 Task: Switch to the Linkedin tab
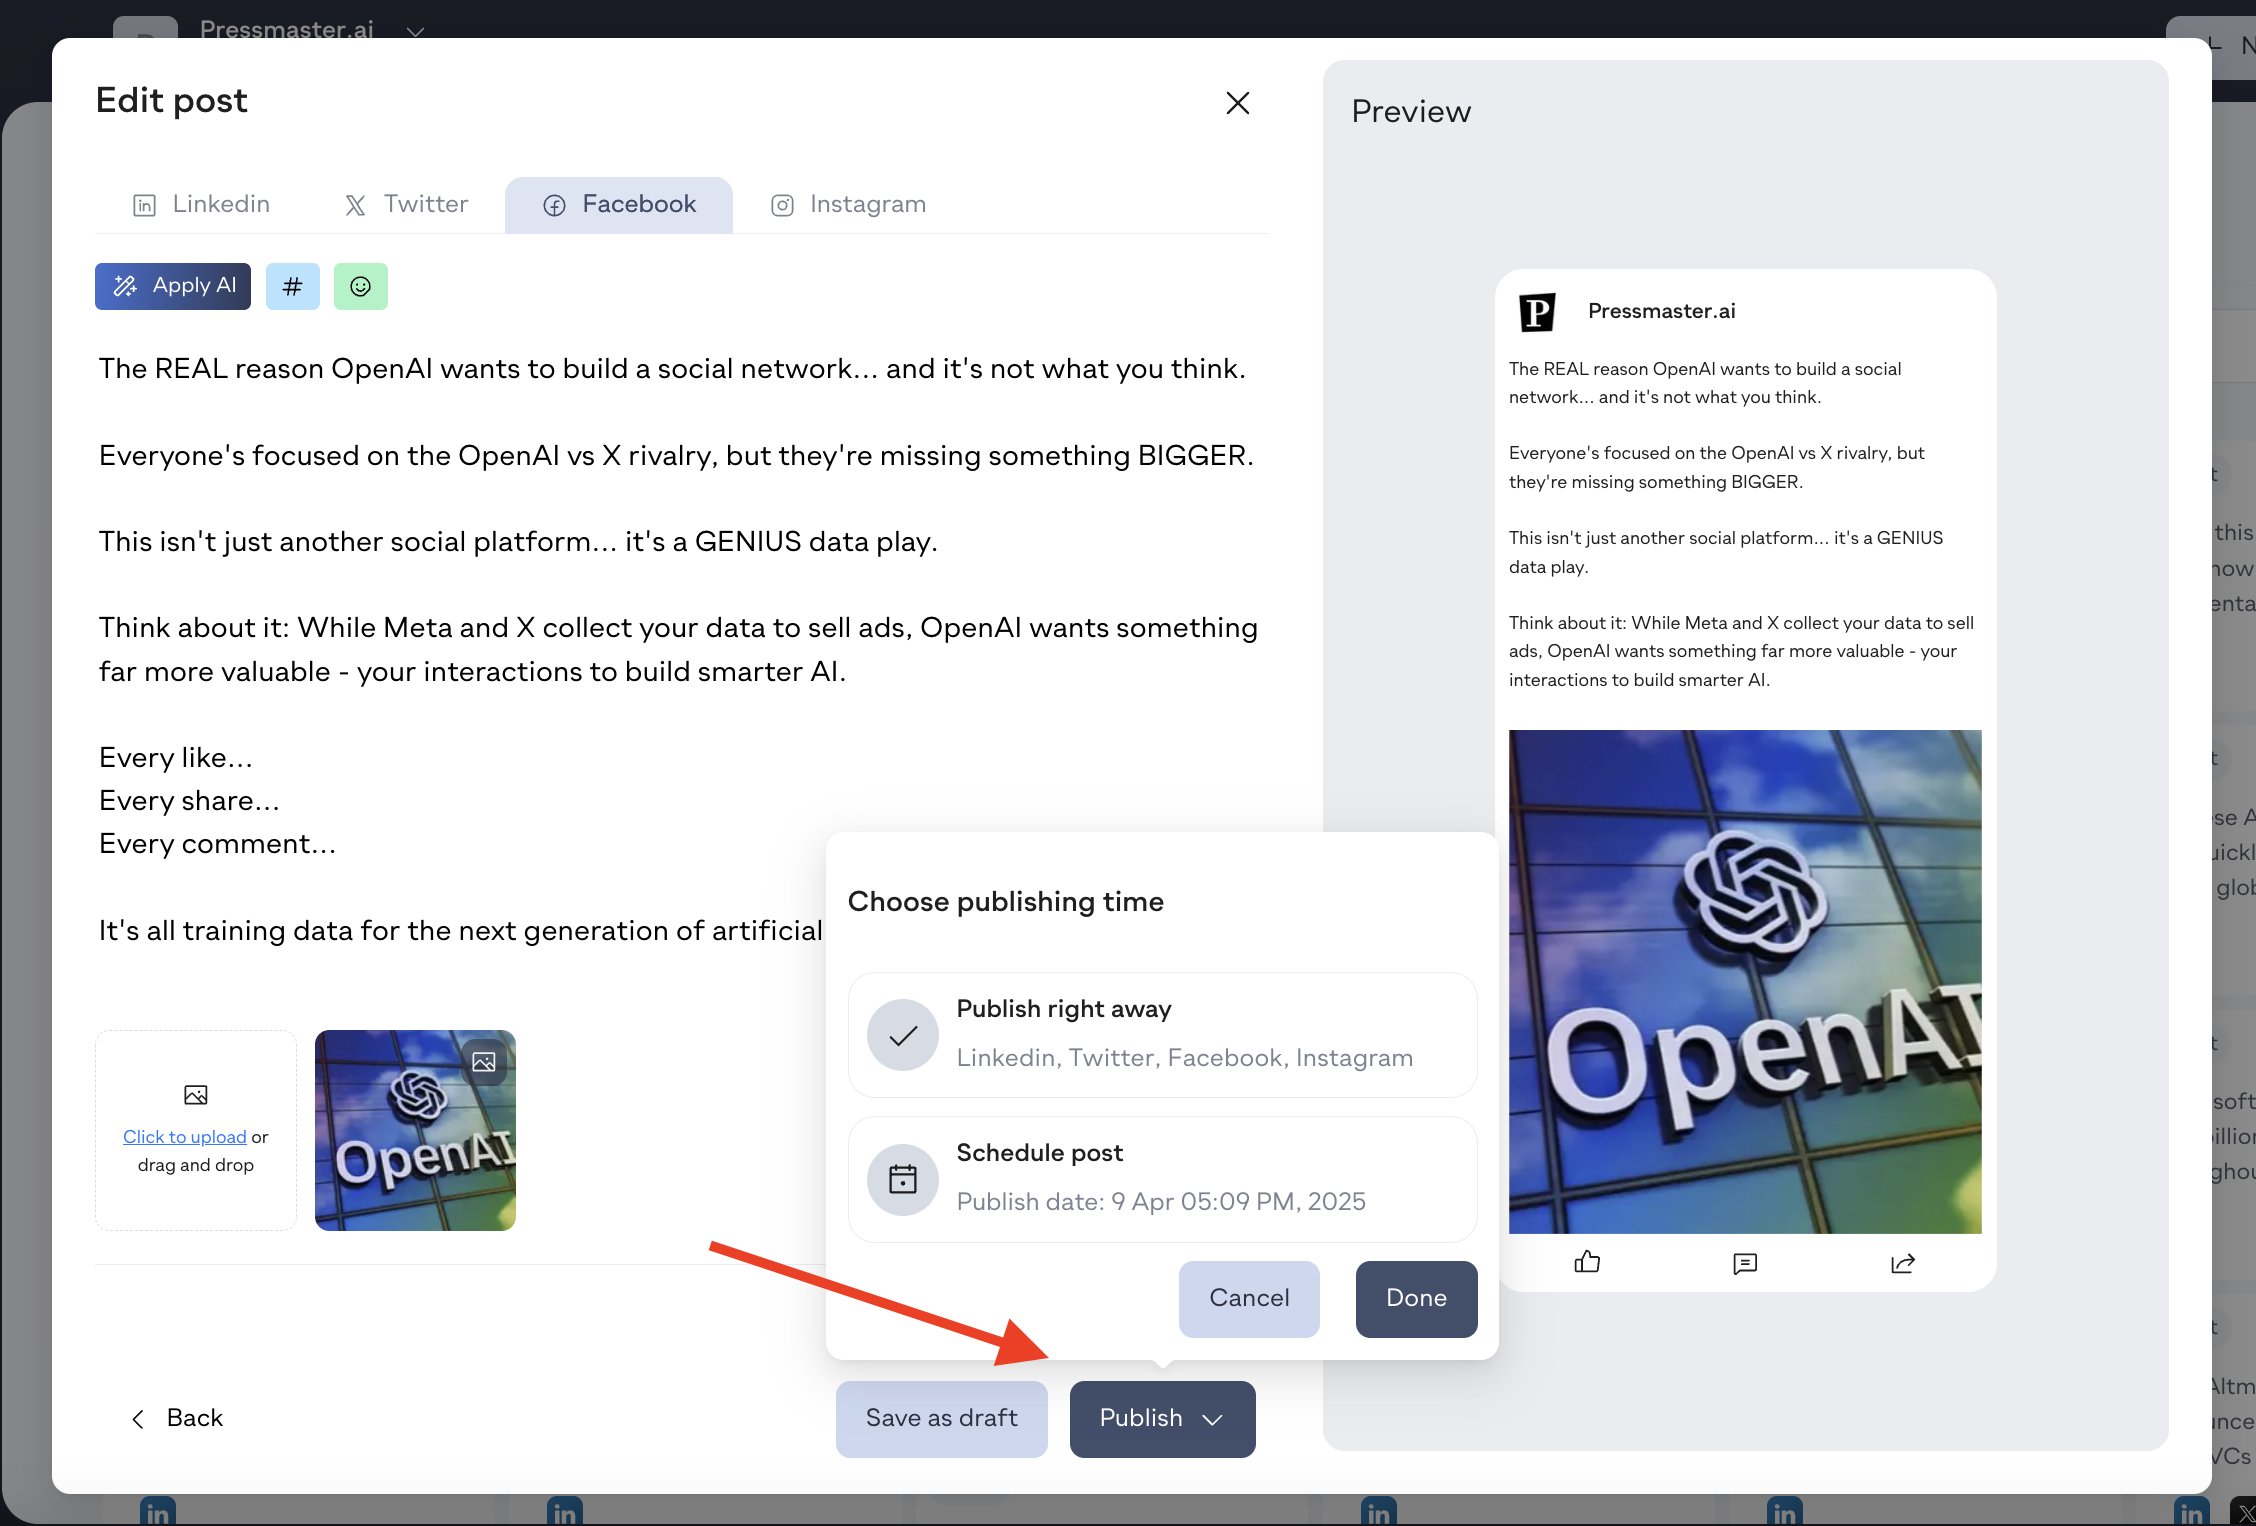pos(201,204)
